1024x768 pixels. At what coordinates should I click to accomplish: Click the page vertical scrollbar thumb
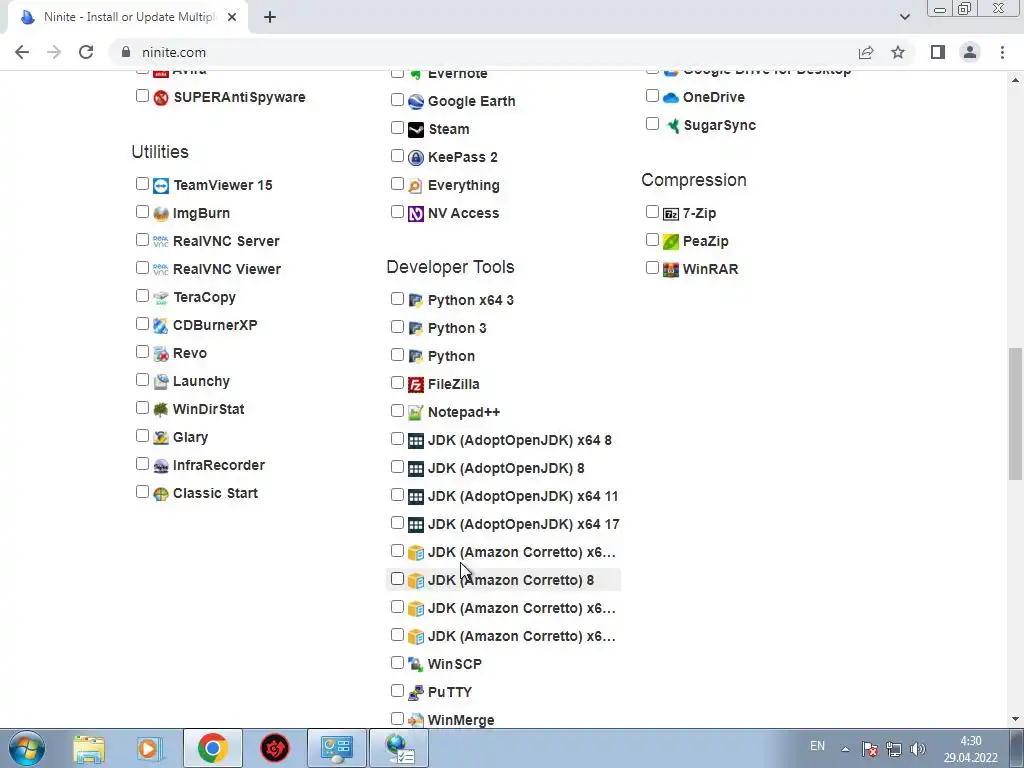[x=1015, y=414]
